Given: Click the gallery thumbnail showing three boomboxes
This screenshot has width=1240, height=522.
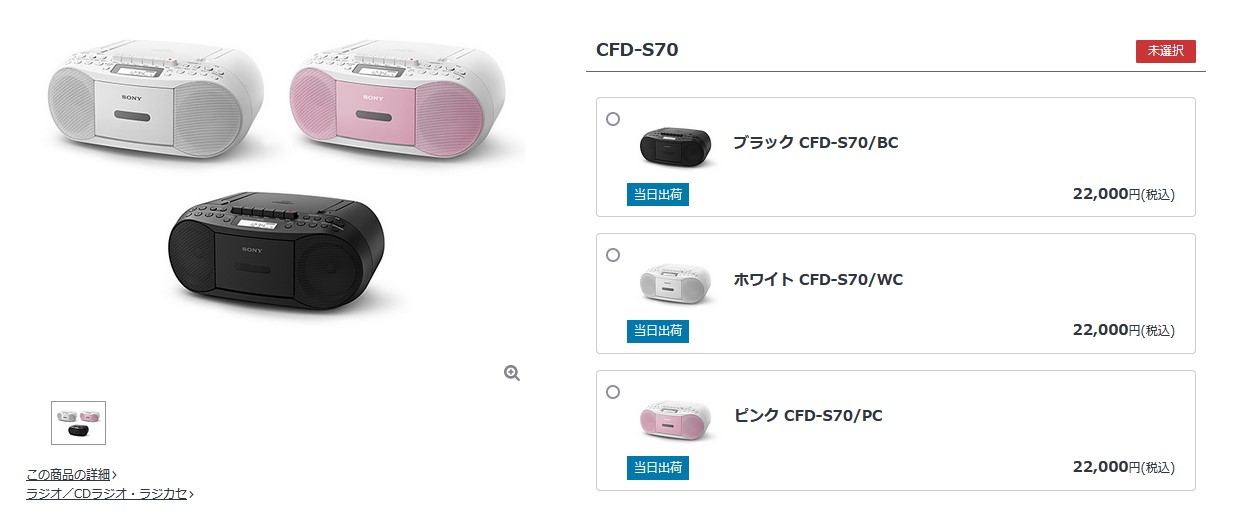Looking at the screenshot, I should point(78,422).
